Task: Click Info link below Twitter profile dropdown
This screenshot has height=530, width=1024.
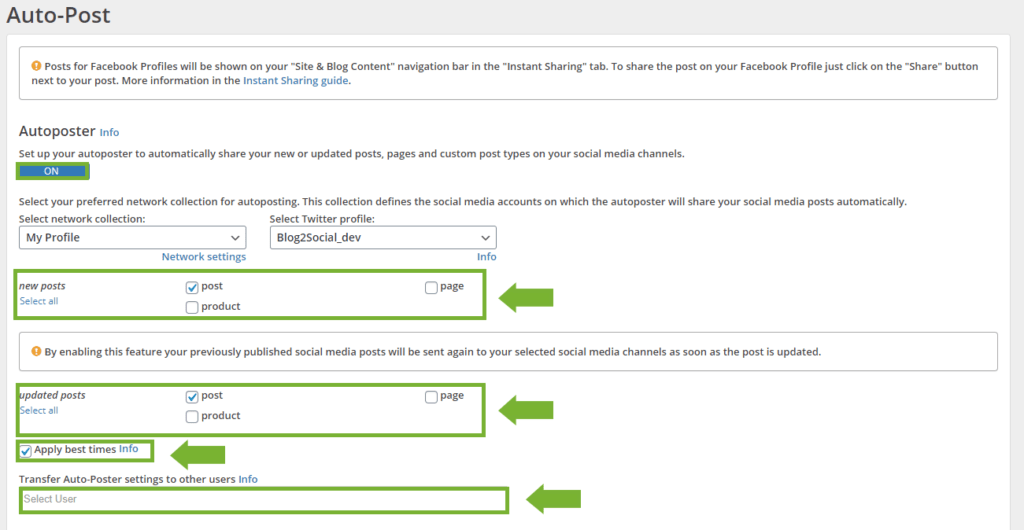Action: [486, 257]
